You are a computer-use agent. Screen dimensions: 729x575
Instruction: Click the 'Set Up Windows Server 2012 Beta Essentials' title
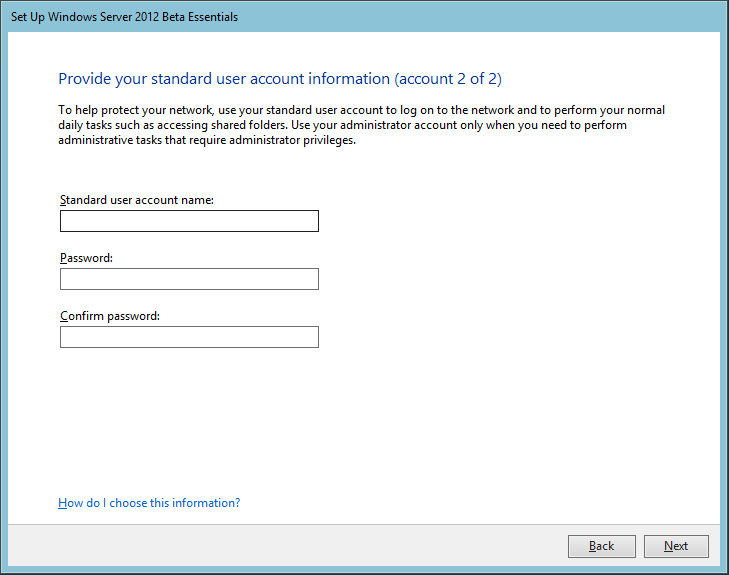pyautogui.click(x=125, y=17)
